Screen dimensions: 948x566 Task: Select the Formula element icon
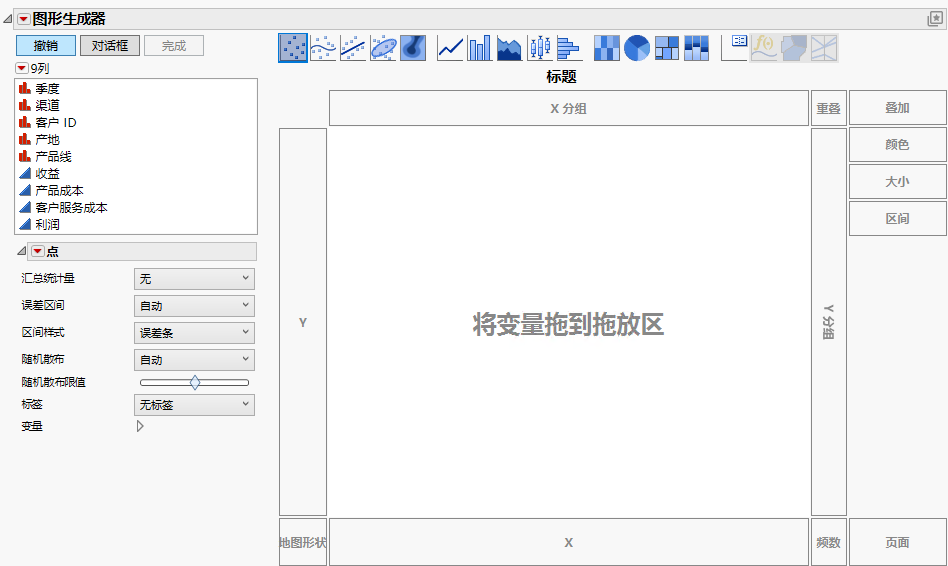(x=764, y=48)
